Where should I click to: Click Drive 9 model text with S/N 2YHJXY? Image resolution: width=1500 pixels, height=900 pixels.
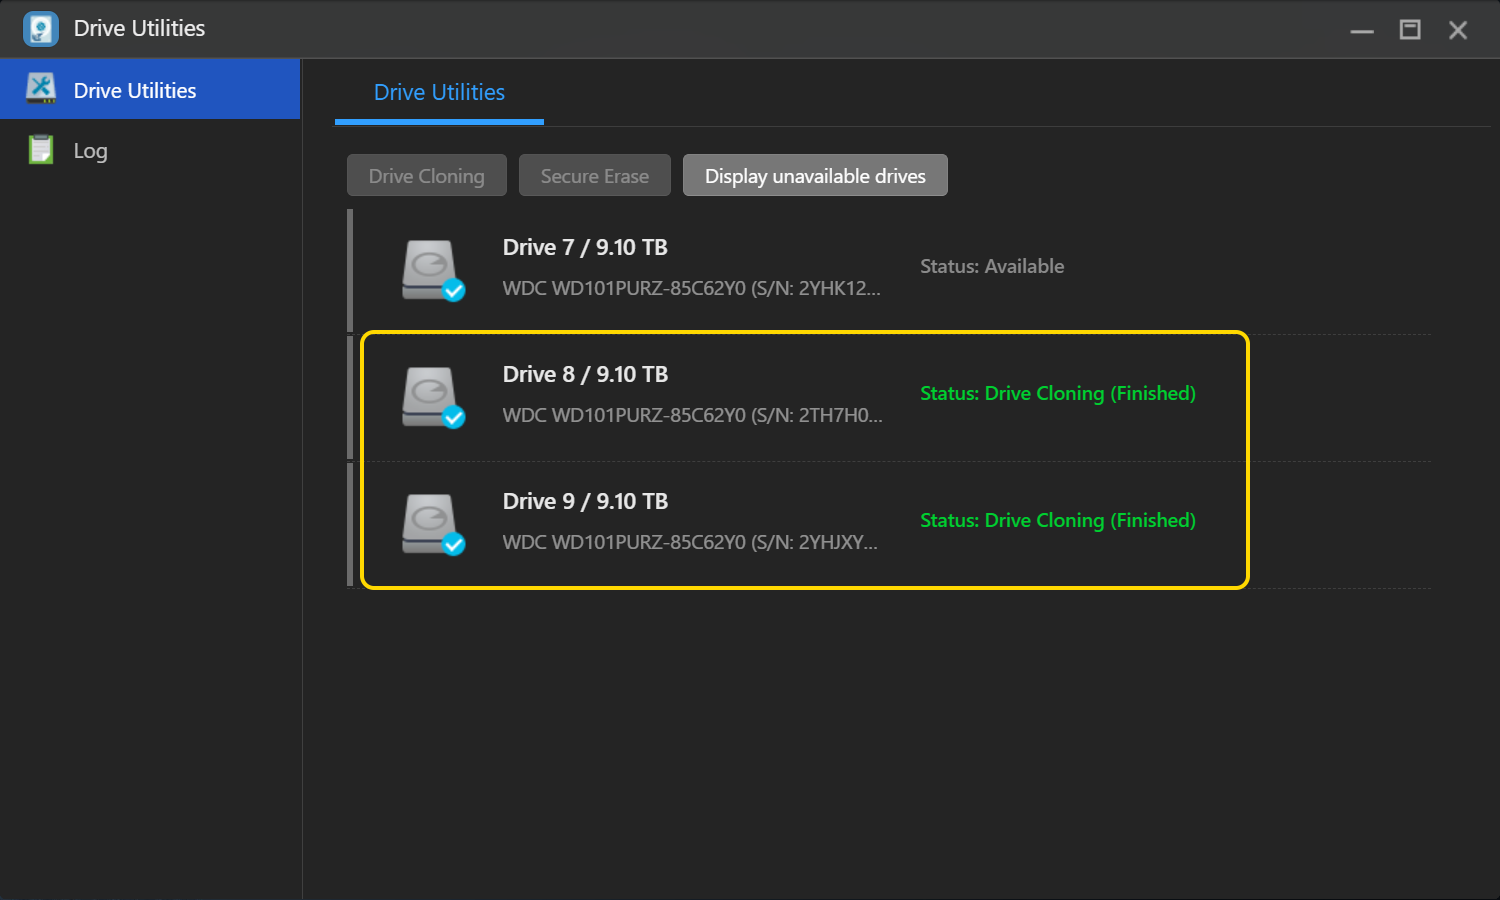pyautogui.click(x=690, y=542)
